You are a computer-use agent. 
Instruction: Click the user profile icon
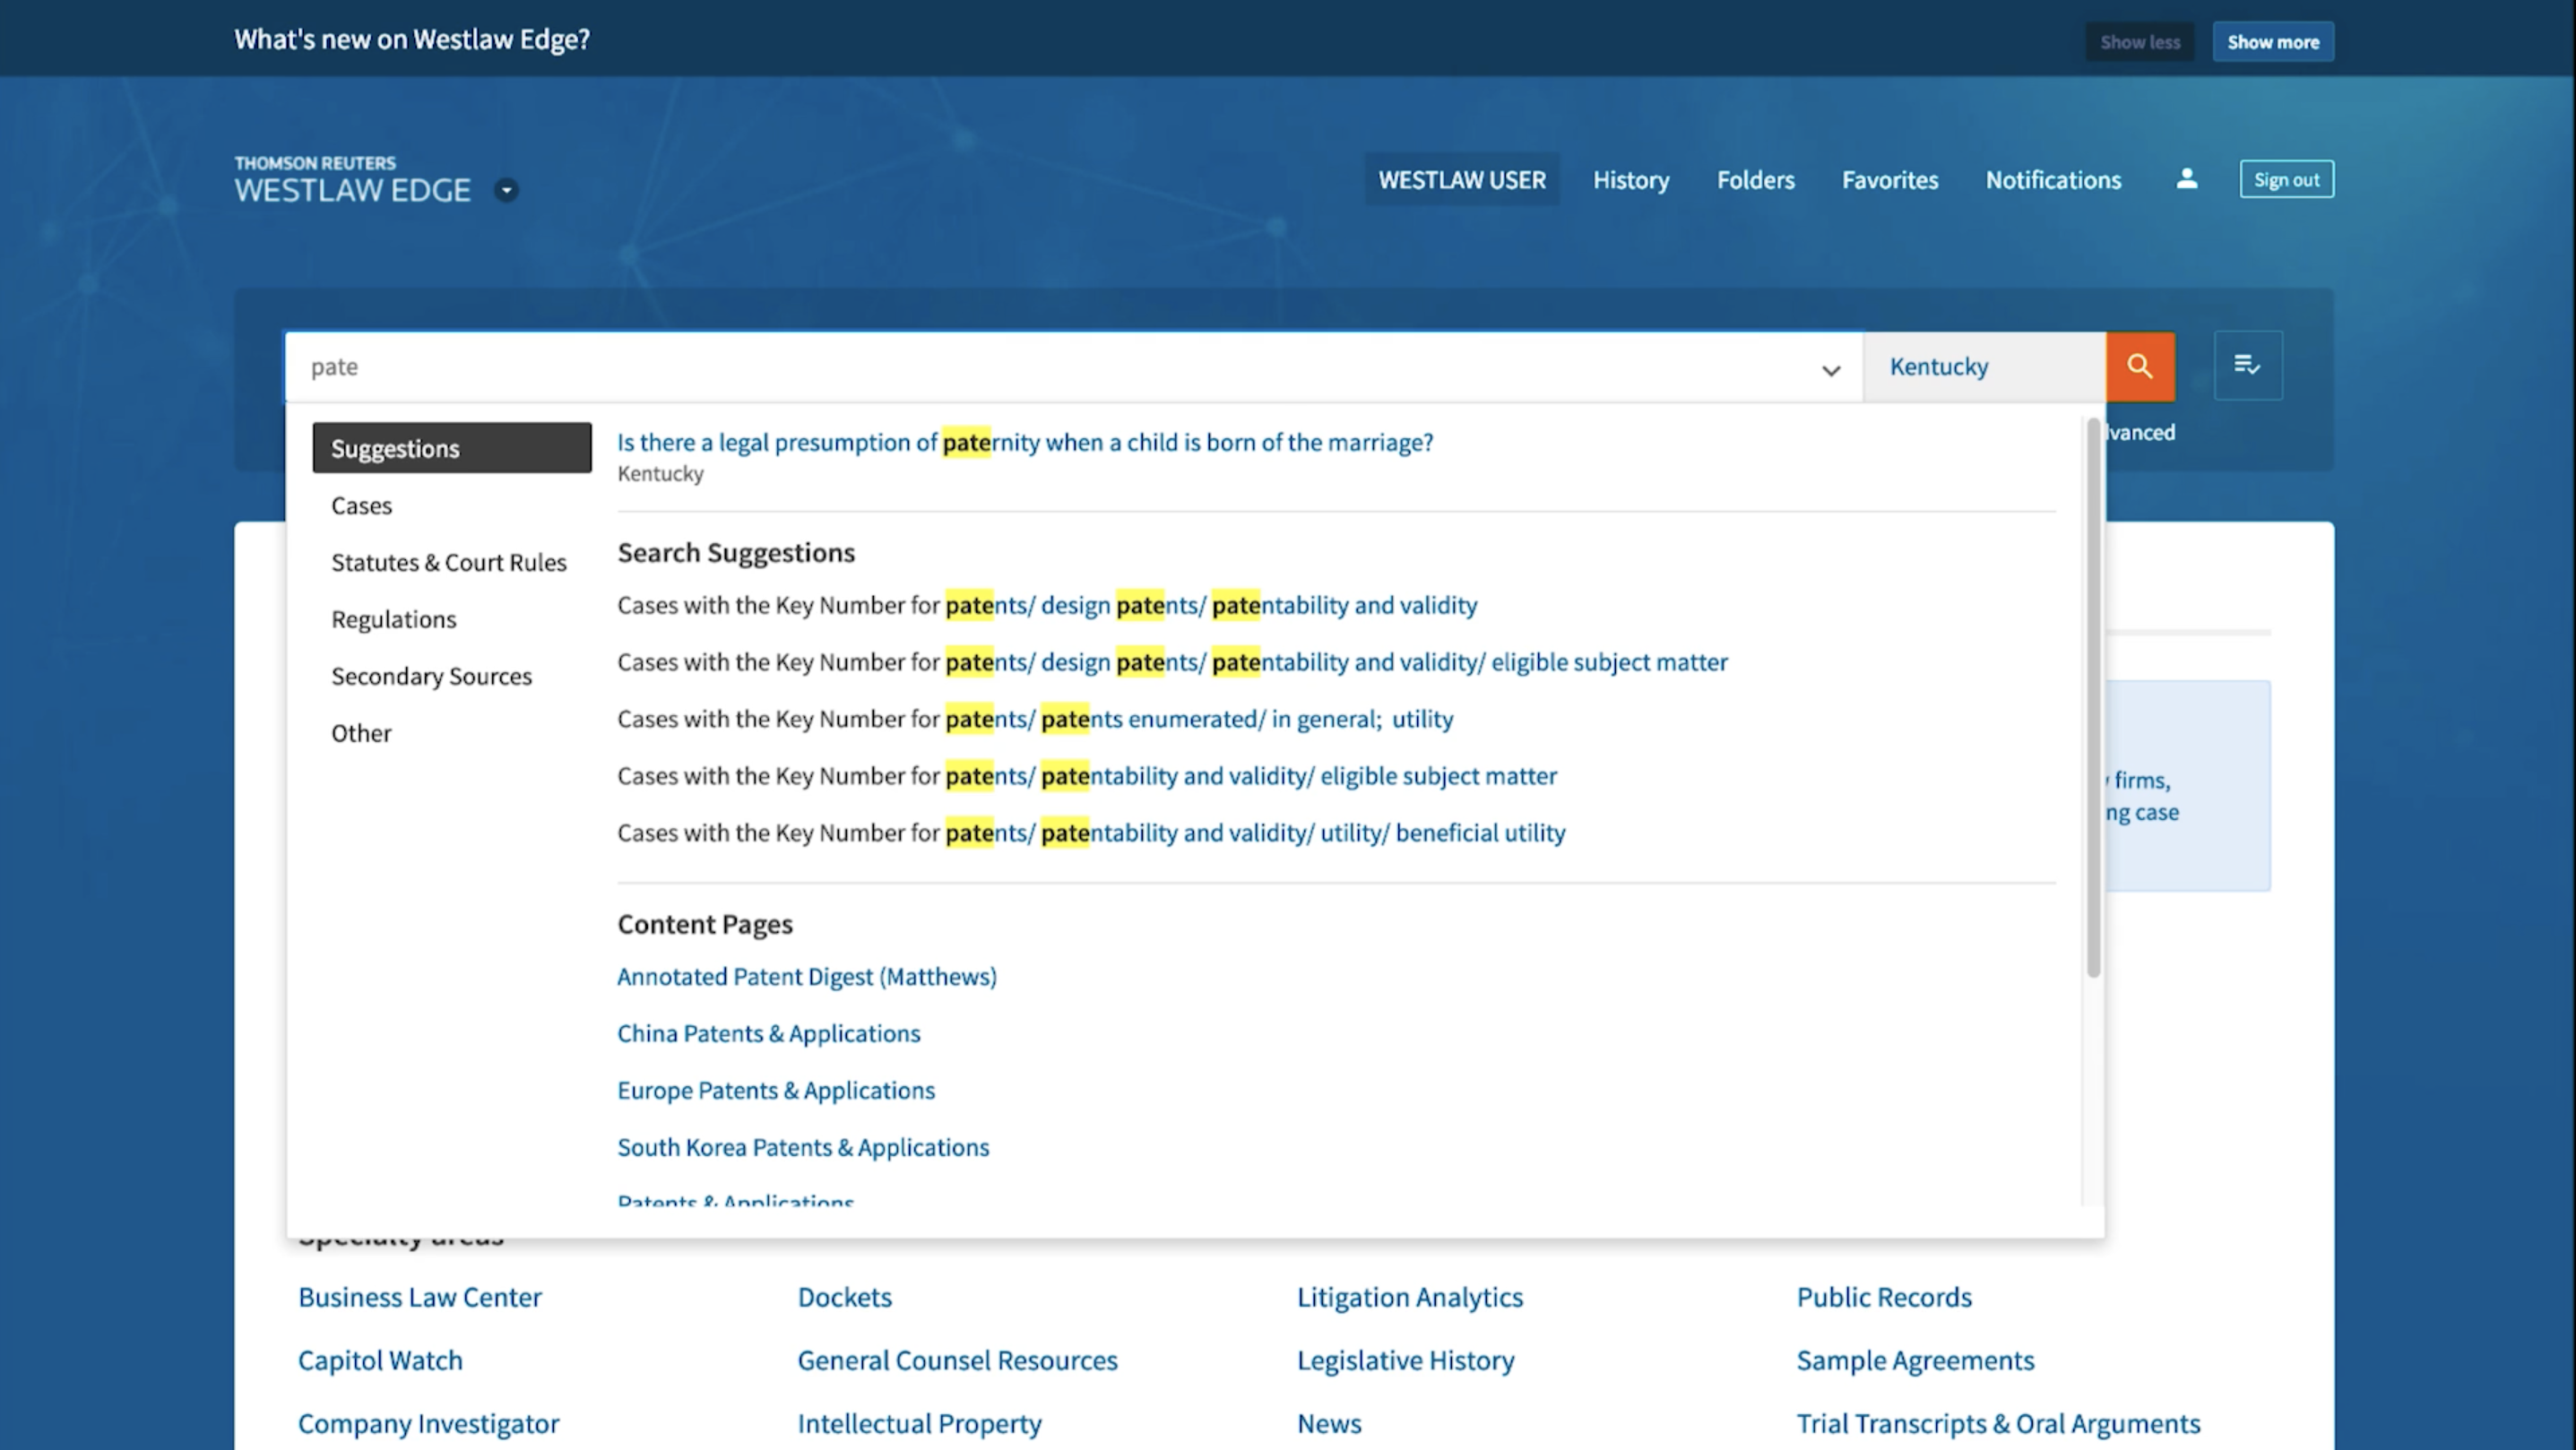(x=2186, y=179)
